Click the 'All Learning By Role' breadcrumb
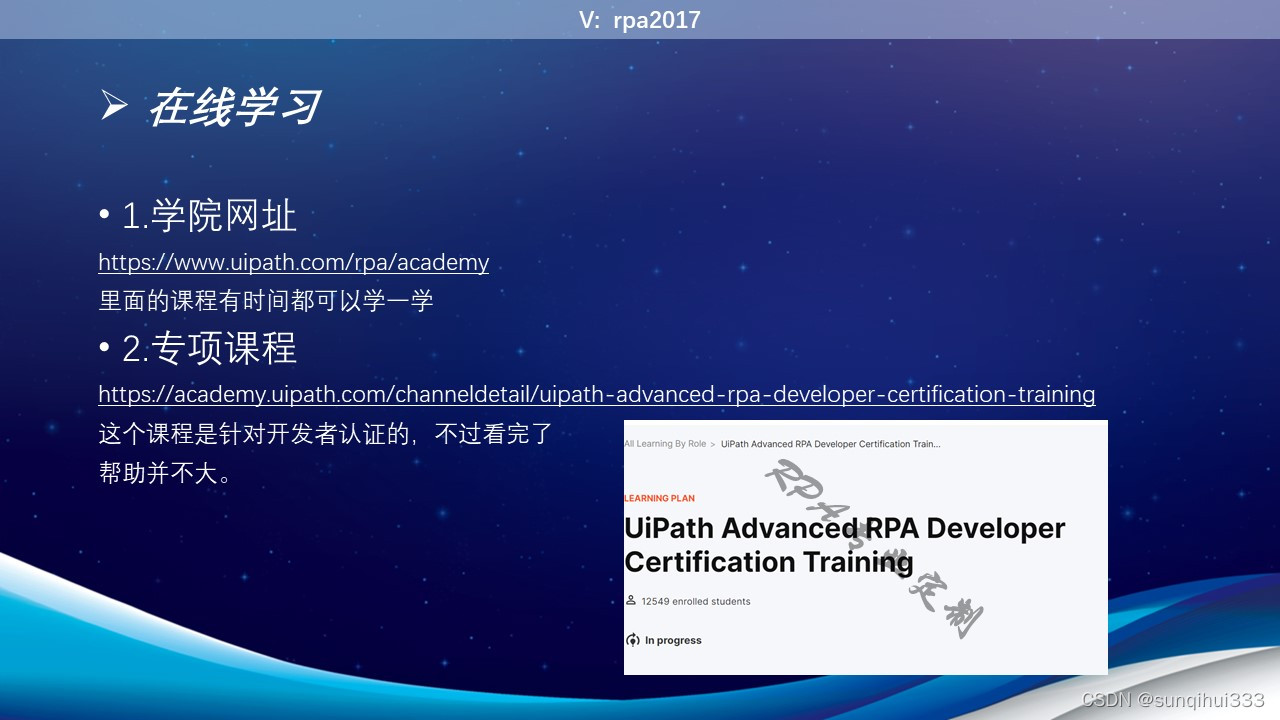Viewport: 1280px width, 720px height. pyautogui.click(x=665, y=444)
